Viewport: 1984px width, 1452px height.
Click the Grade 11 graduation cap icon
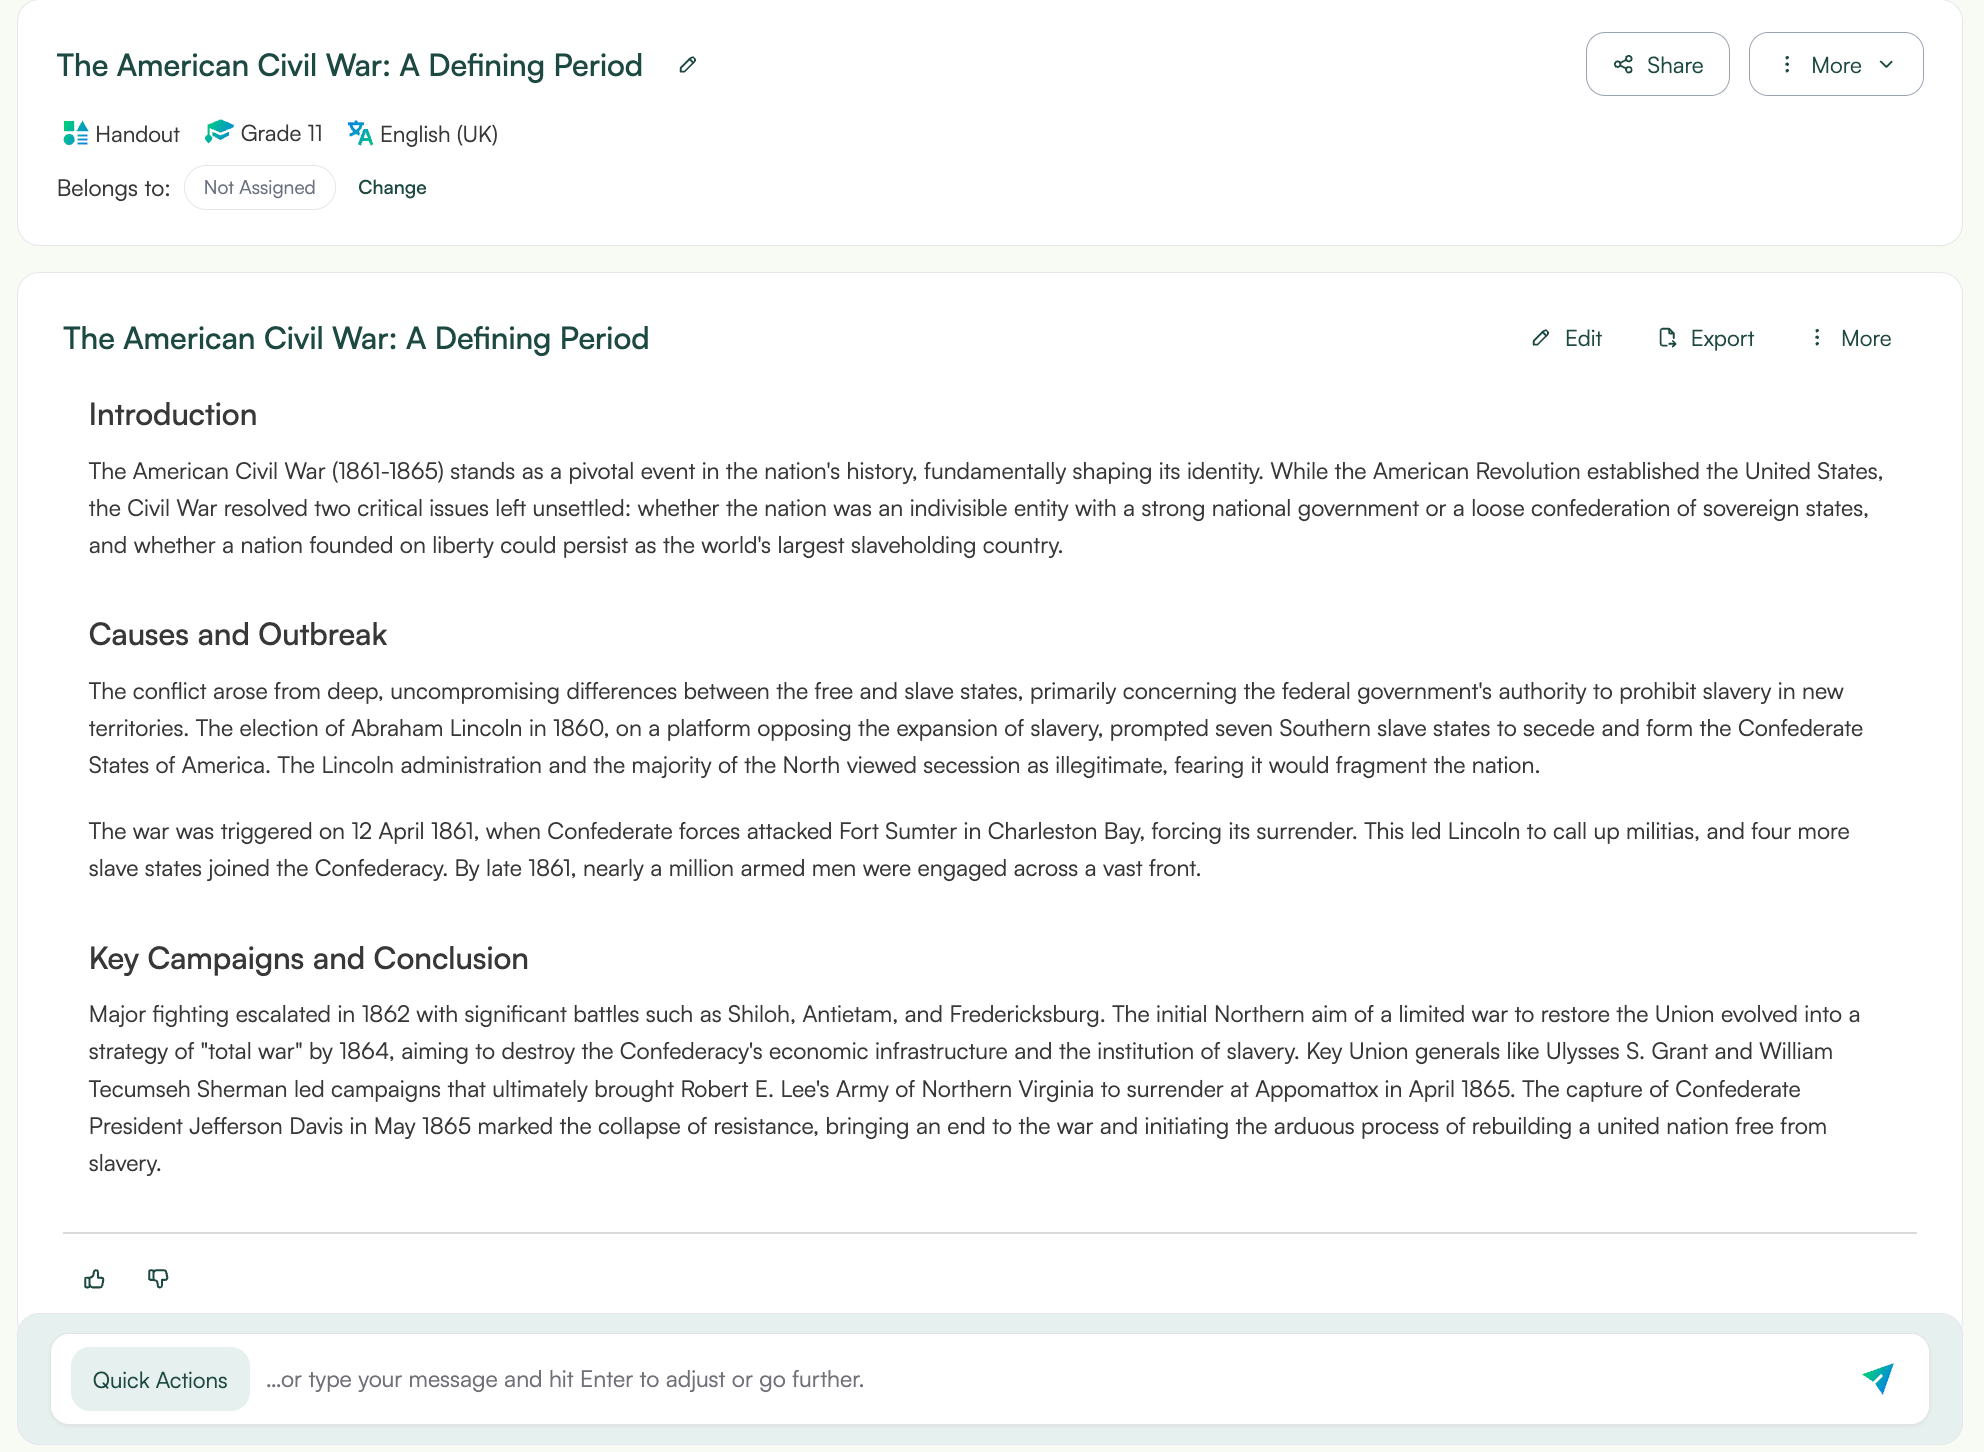(218, 131)
